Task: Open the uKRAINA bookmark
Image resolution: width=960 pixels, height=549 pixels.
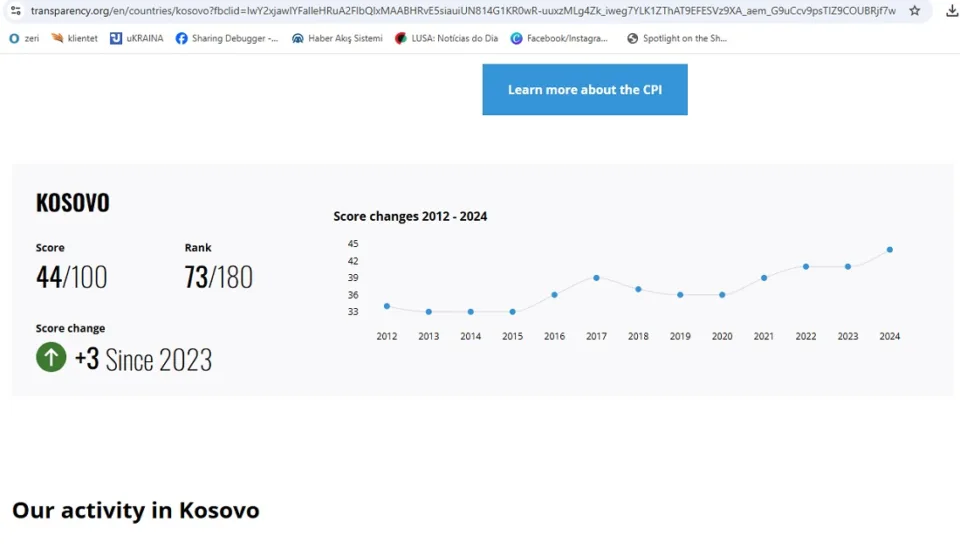Action: (137, 38)
